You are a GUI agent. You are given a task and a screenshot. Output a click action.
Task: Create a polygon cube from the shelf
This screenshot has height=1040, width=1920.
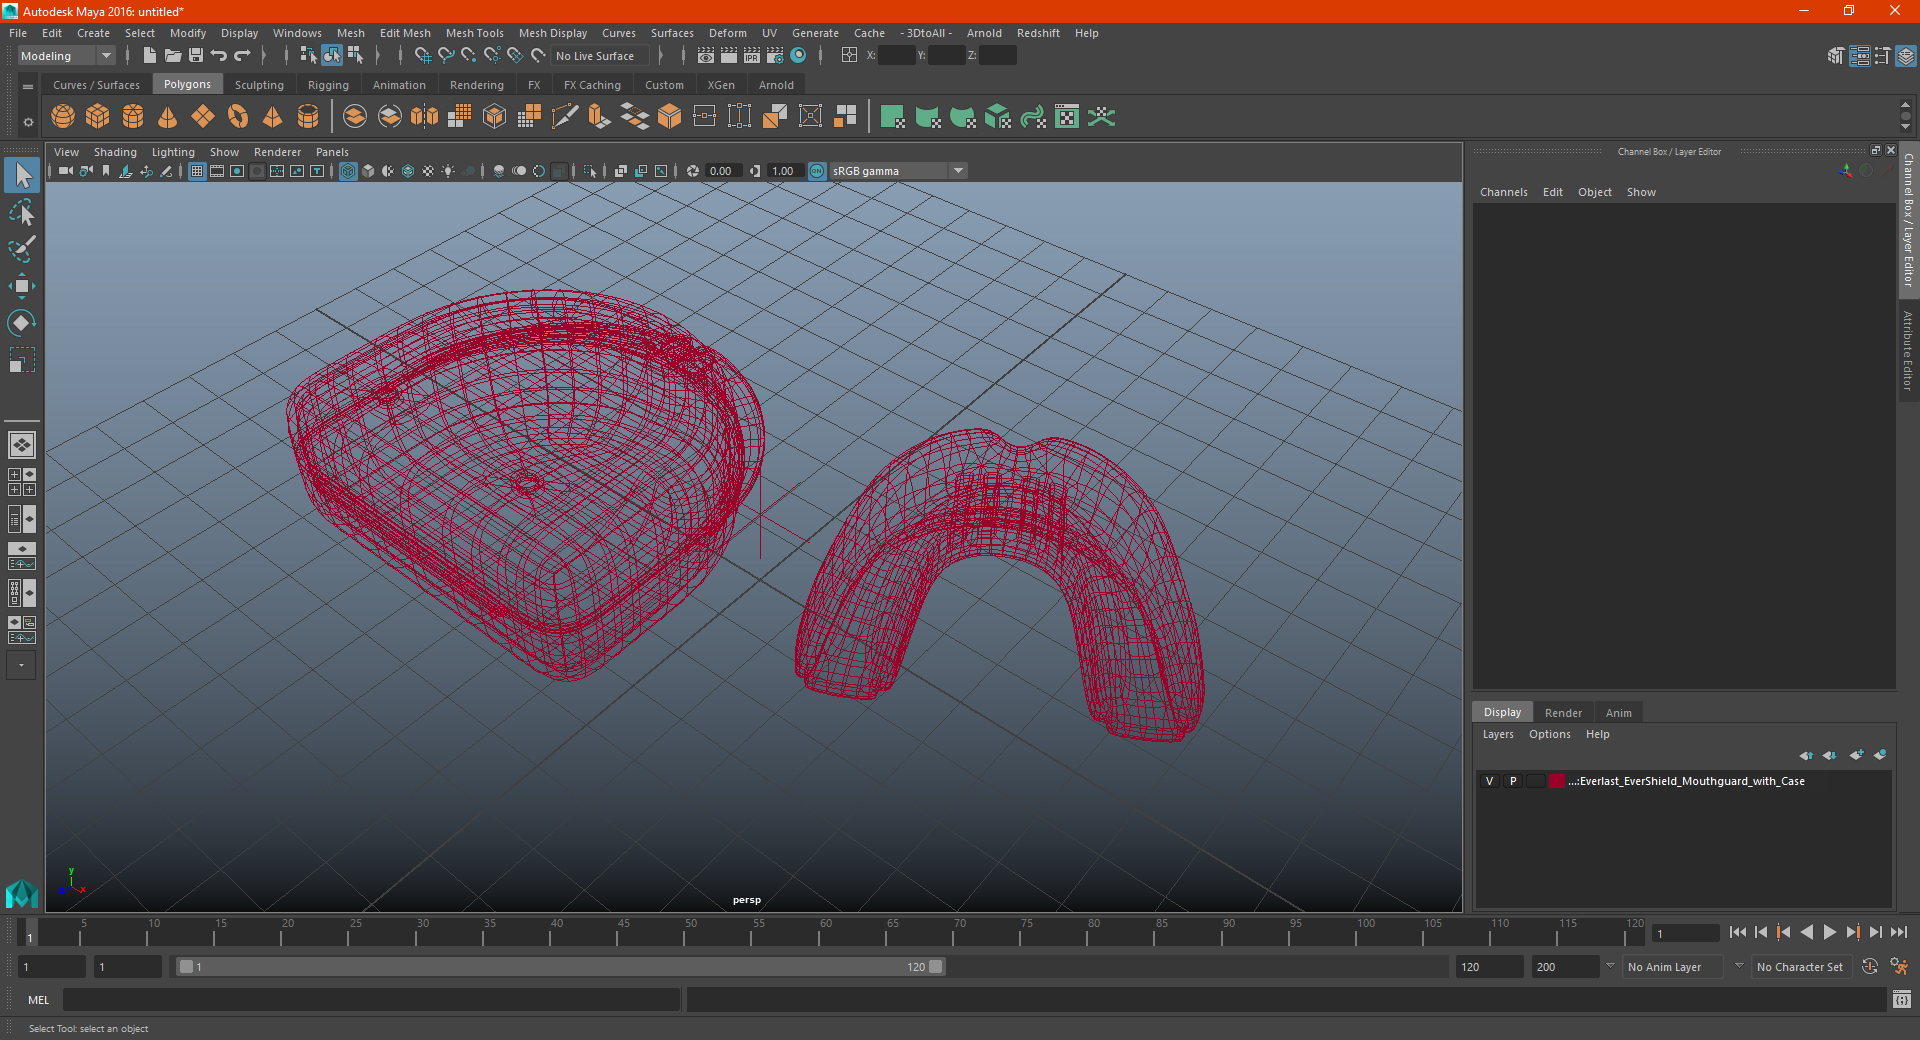pos(98,117)
